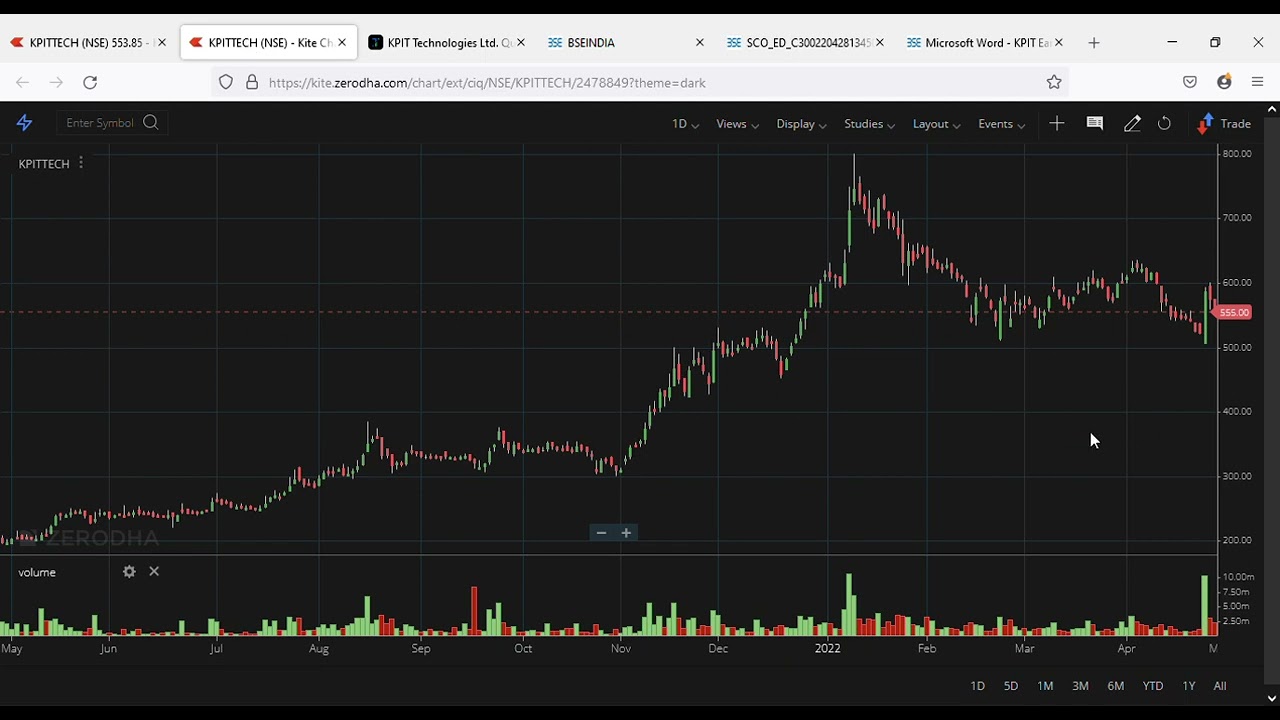Open the 1D interval dropdown
Image resolution: width=1280 pixels, height=720 pixels.
(x=685, y=124)
